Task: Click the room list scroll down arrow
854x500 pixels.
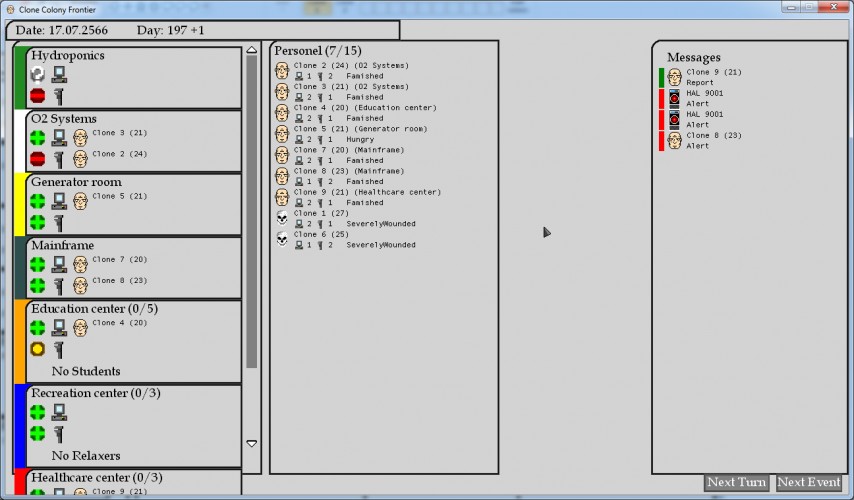Action: (252, 443)
